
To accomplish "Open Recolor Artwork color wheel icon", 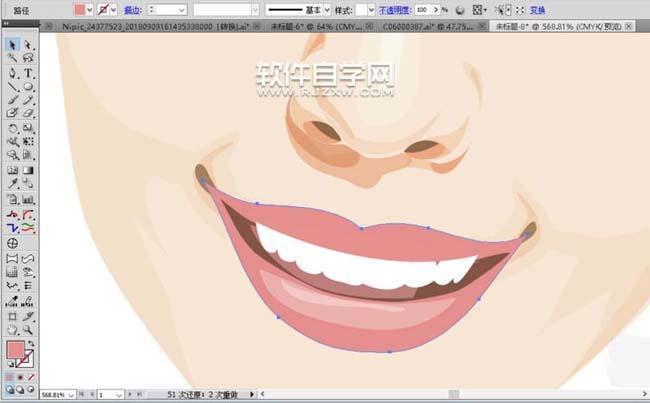I will [459, 10].
